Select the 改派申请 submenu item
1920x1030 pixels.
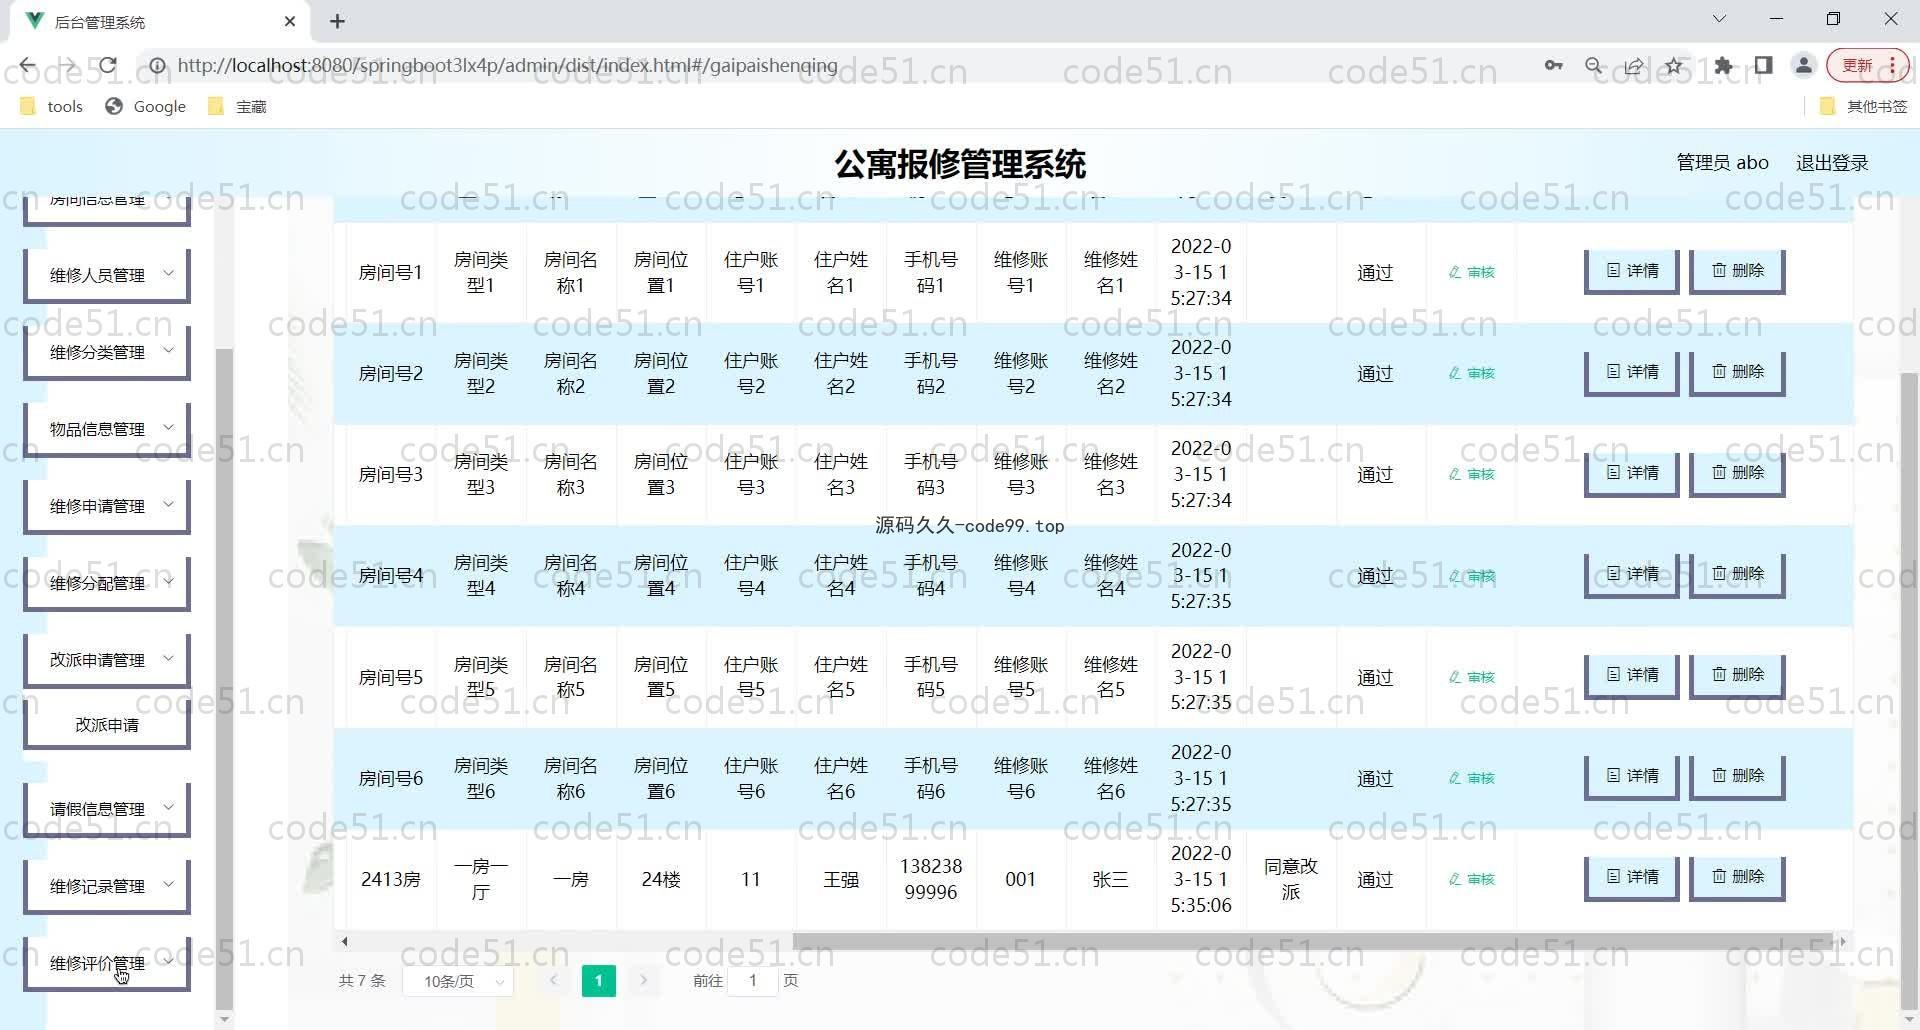107,725
